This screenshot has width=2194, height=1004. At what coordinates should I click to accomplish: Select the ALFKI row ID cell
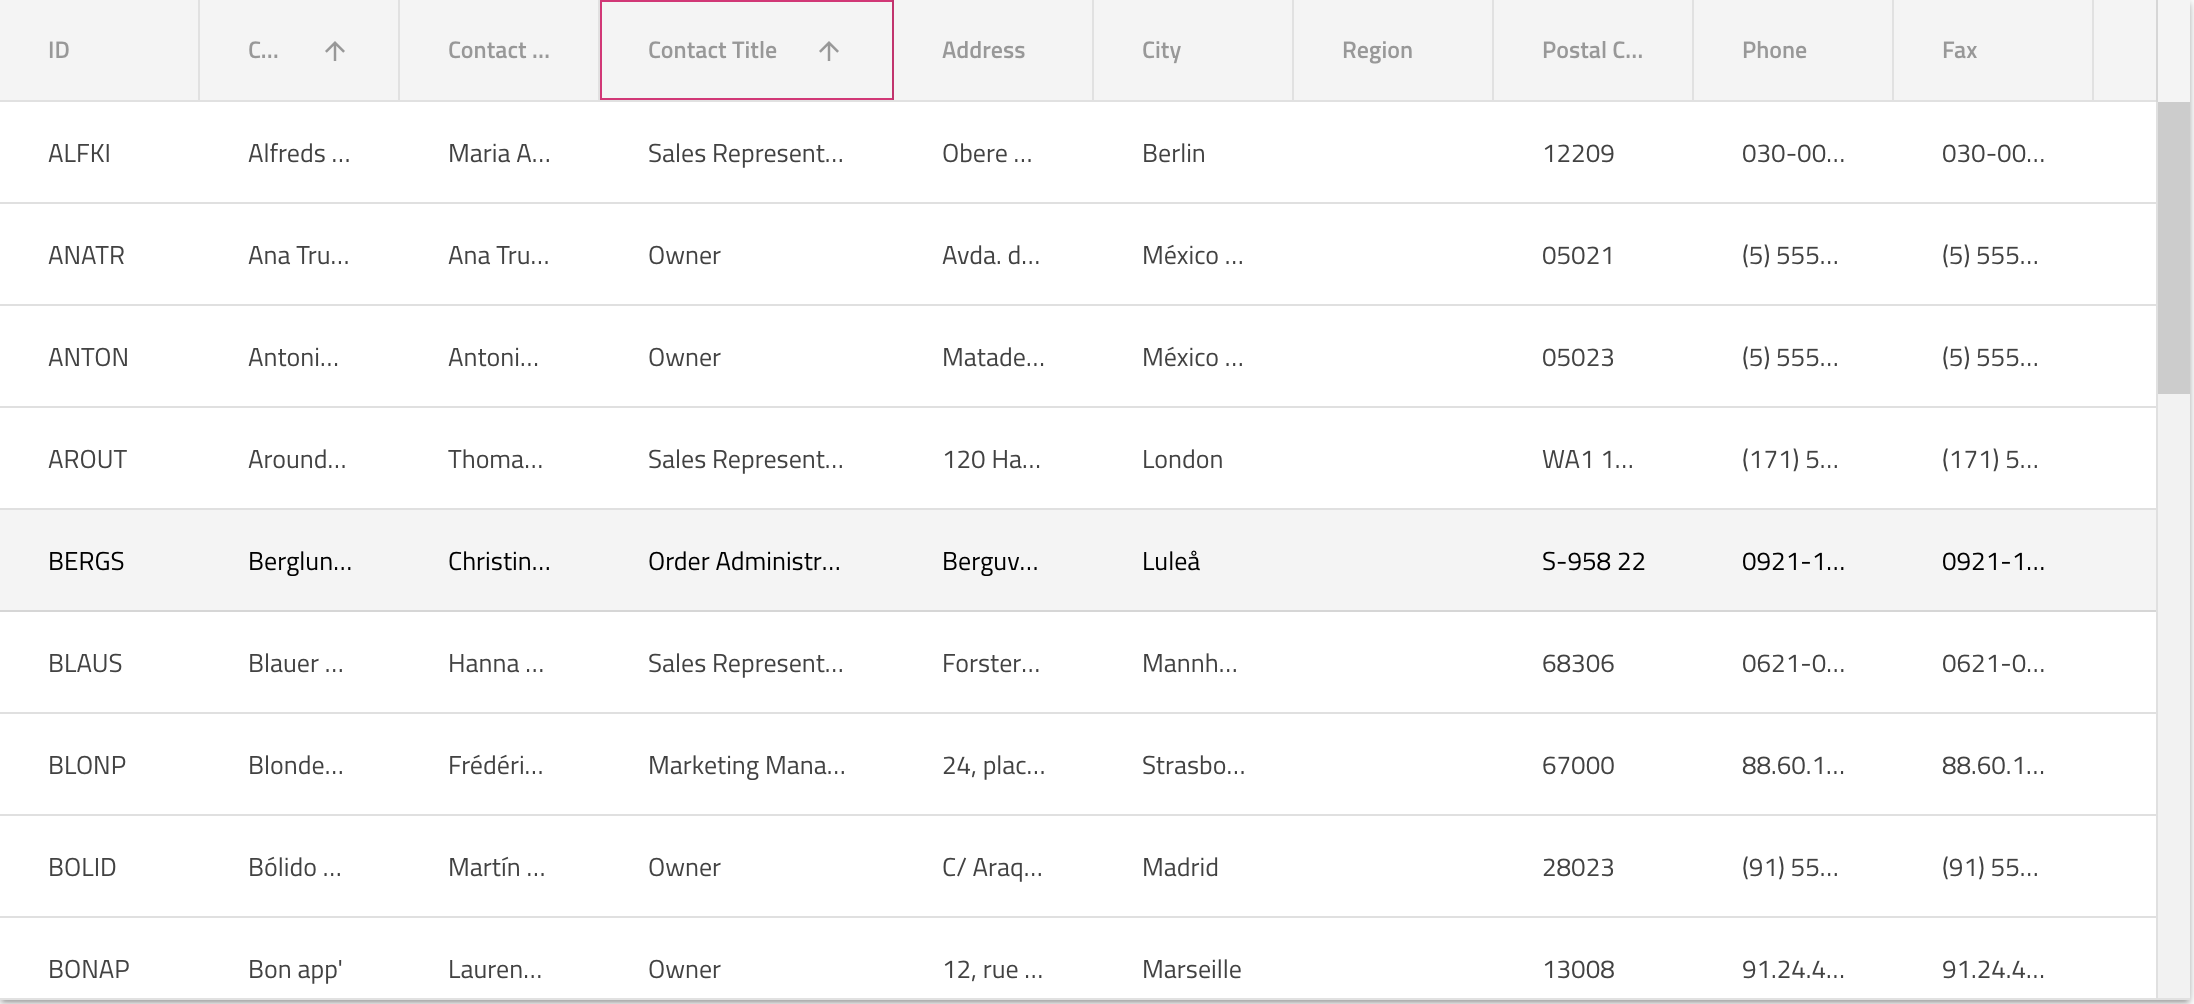tap(79, 153)
